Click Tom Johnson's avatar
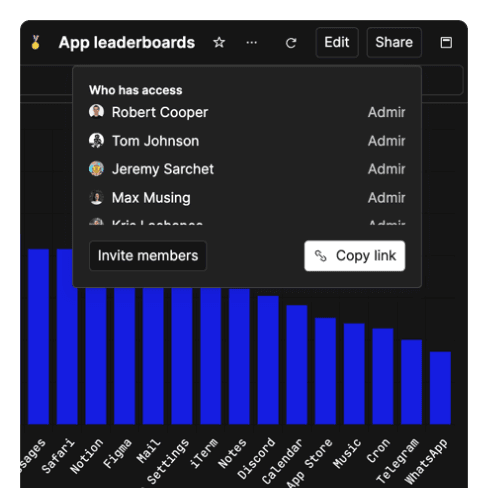The width and height of the screenshot is (488, 488). 96,141
